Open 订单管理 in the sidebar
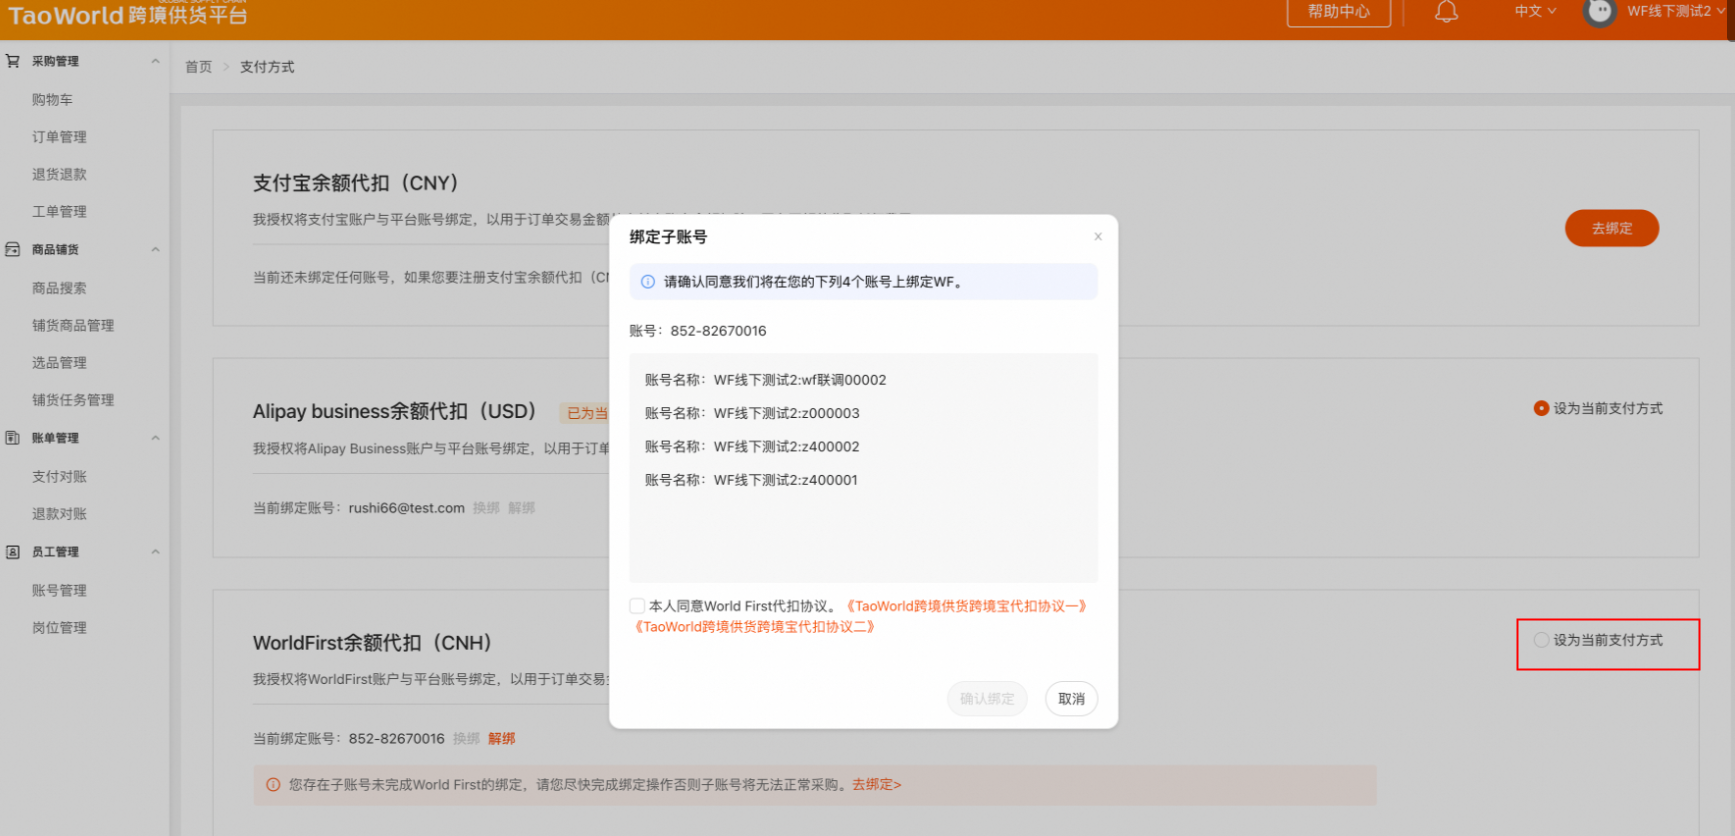Viewport: 1735px width, 836px height. click(x=59, y=137)
